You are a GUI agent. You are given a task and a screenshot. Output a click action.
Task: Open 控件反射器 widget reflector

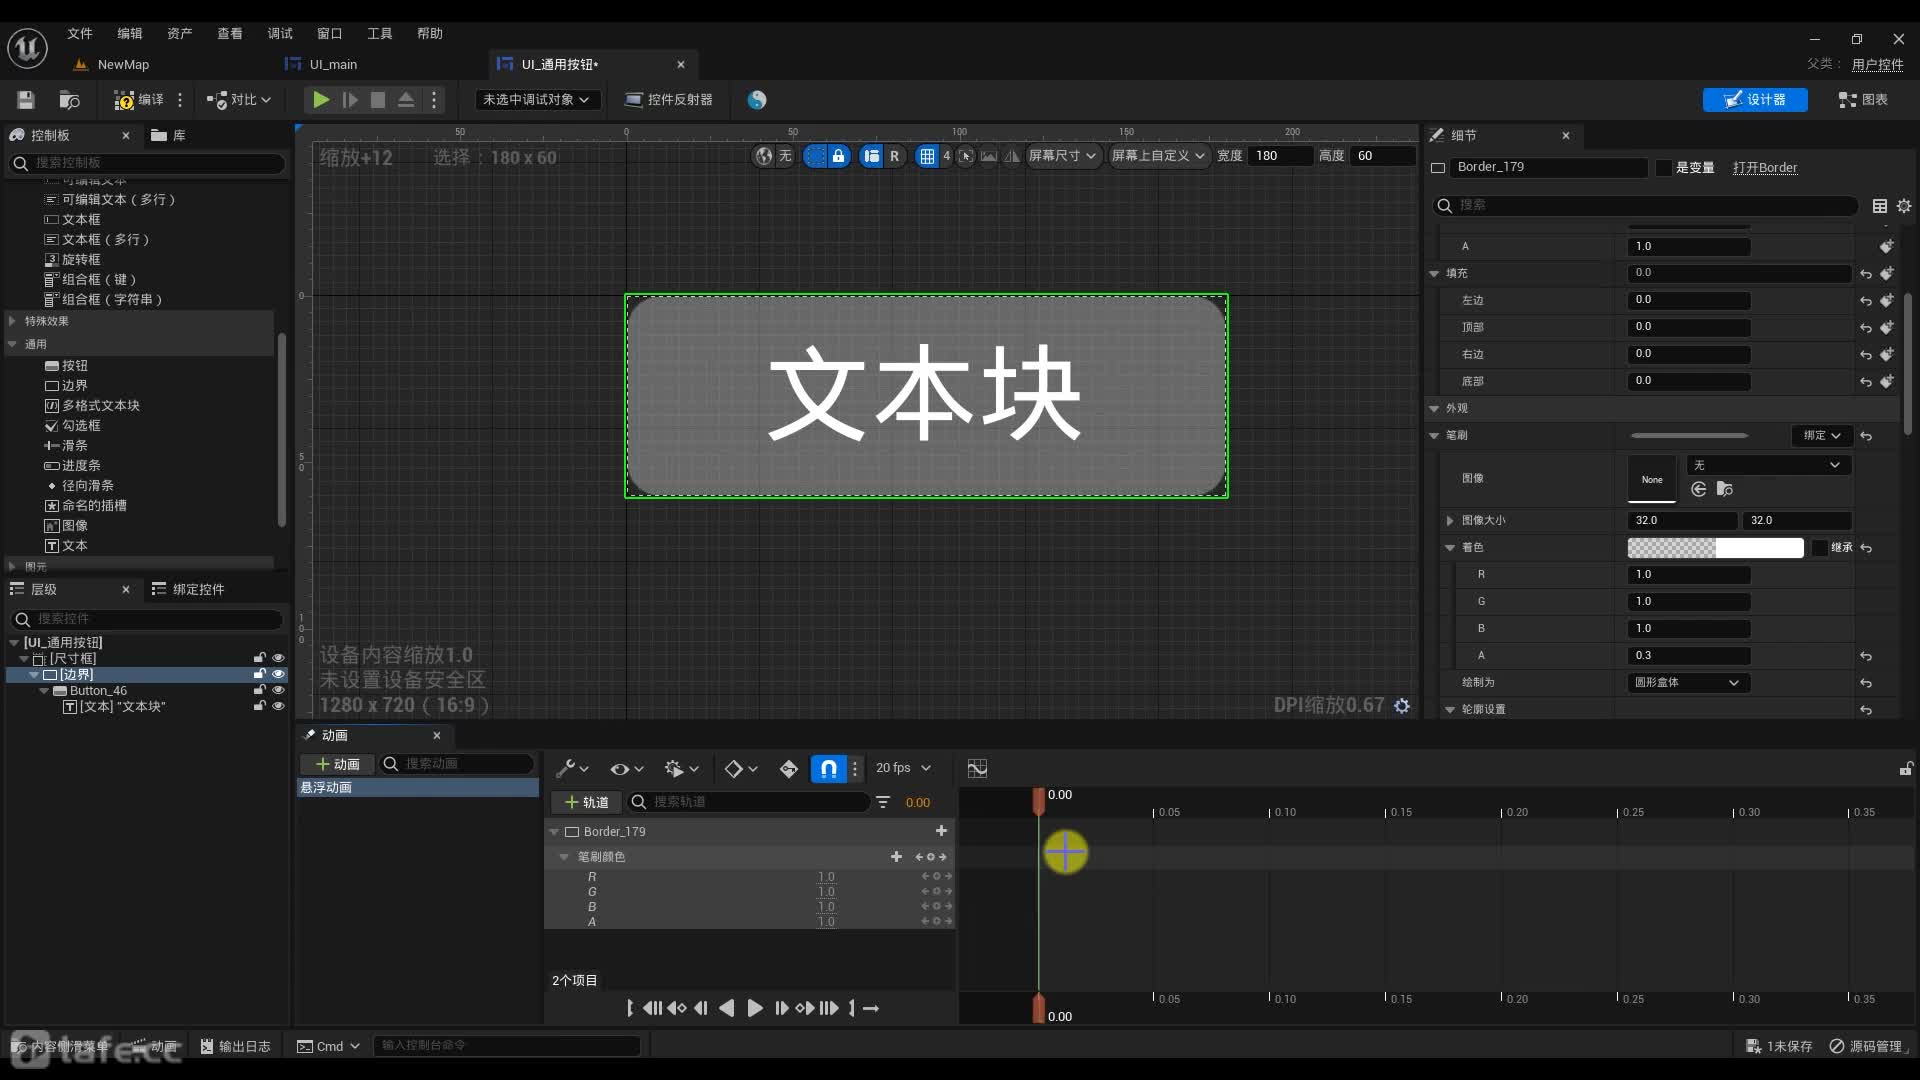669,99
